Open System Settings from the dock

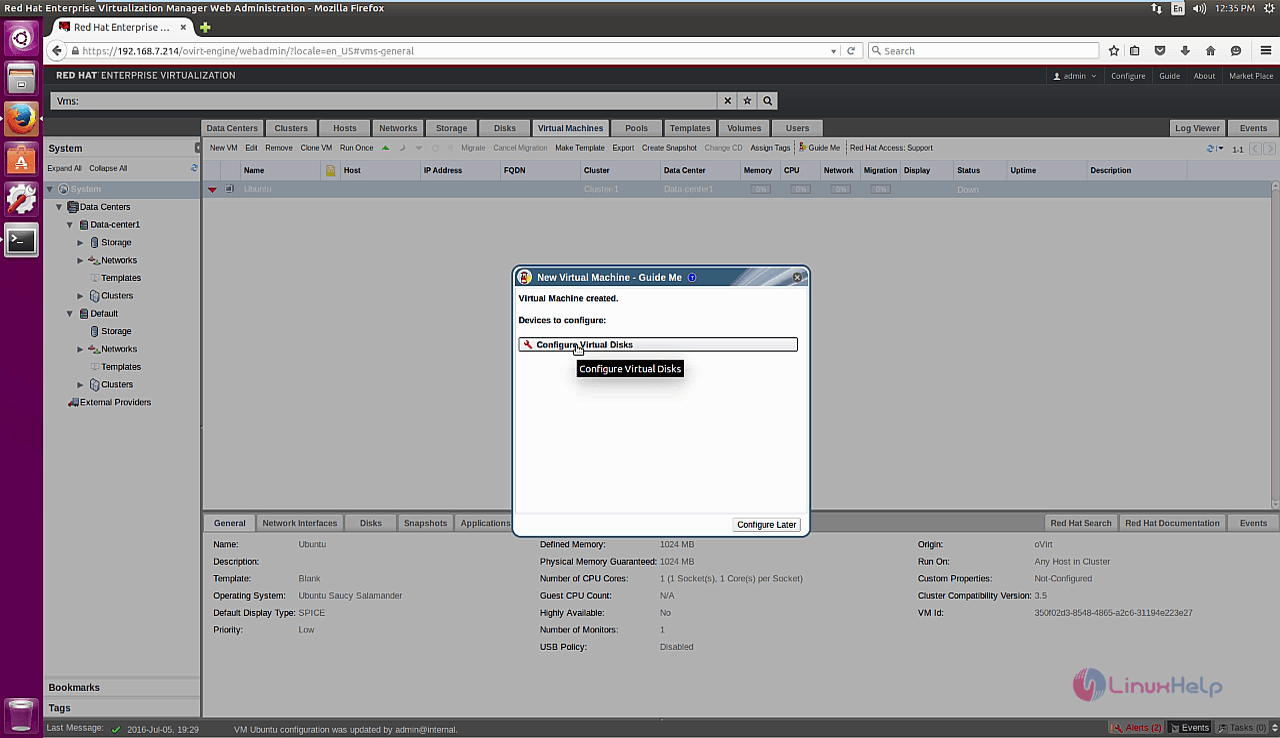pos(21,200)
